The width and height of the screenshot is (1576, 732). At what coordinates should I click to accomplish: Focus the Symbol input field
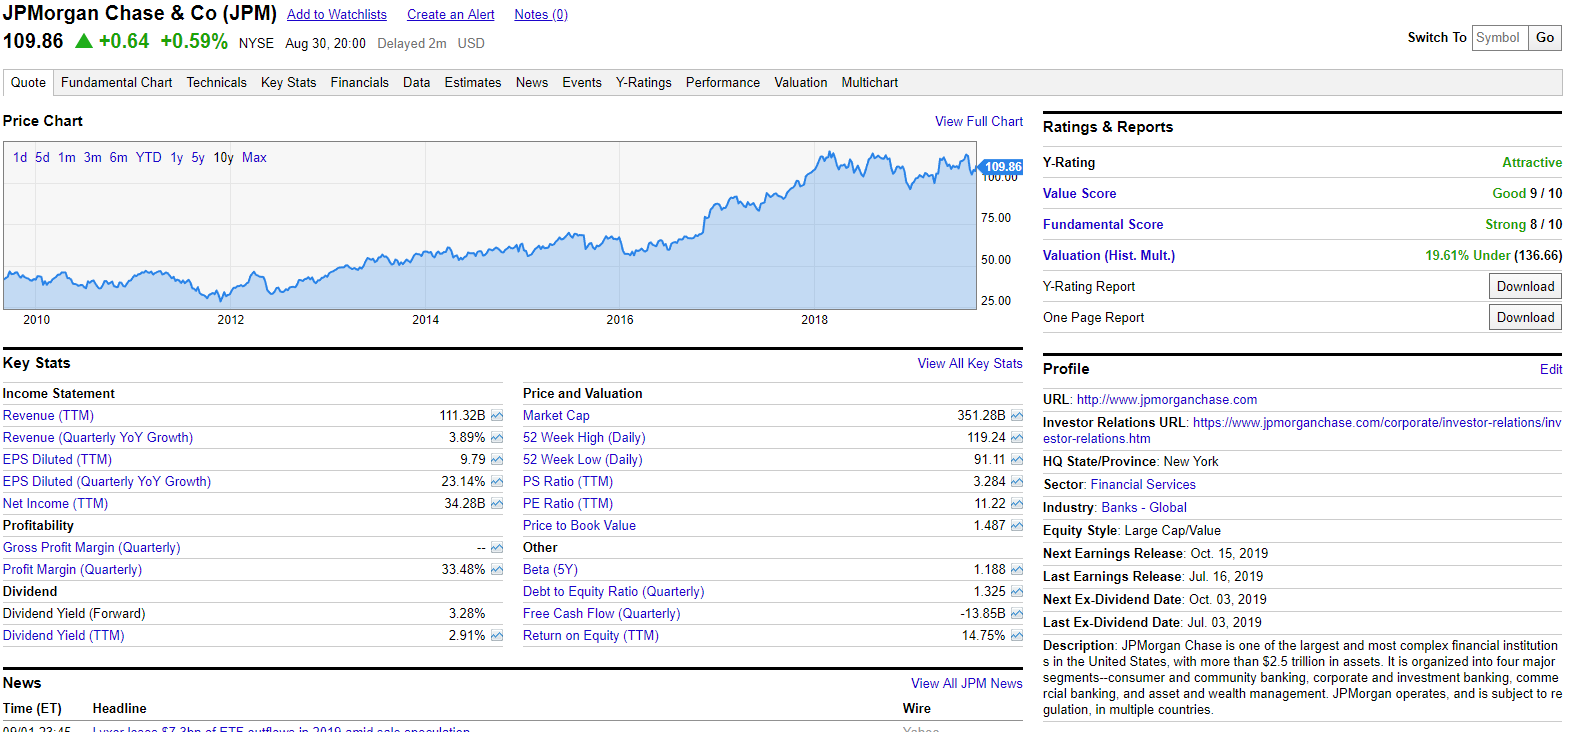[x=1500, y=38]
